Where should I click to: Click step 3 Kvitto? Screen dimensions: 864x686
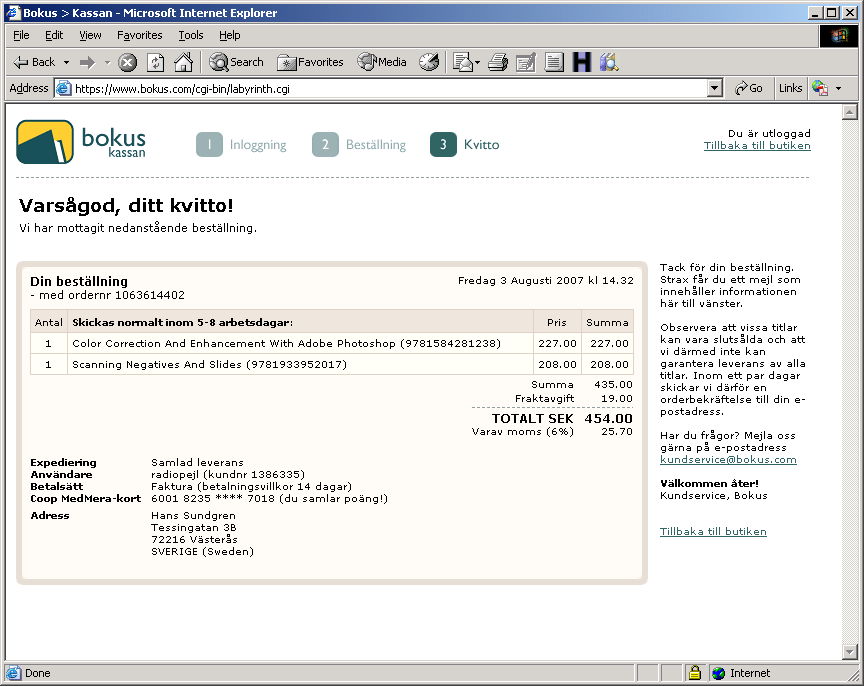(465, 145)
